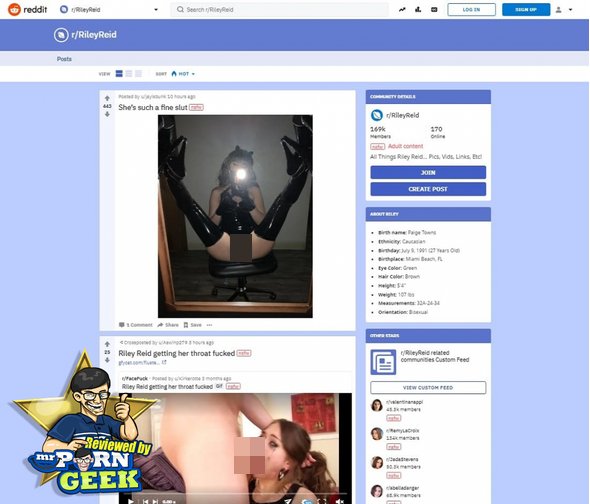Select the classic view layout icon
The height and width of the screenshot is (504, 590).
(x=129, y=73)
